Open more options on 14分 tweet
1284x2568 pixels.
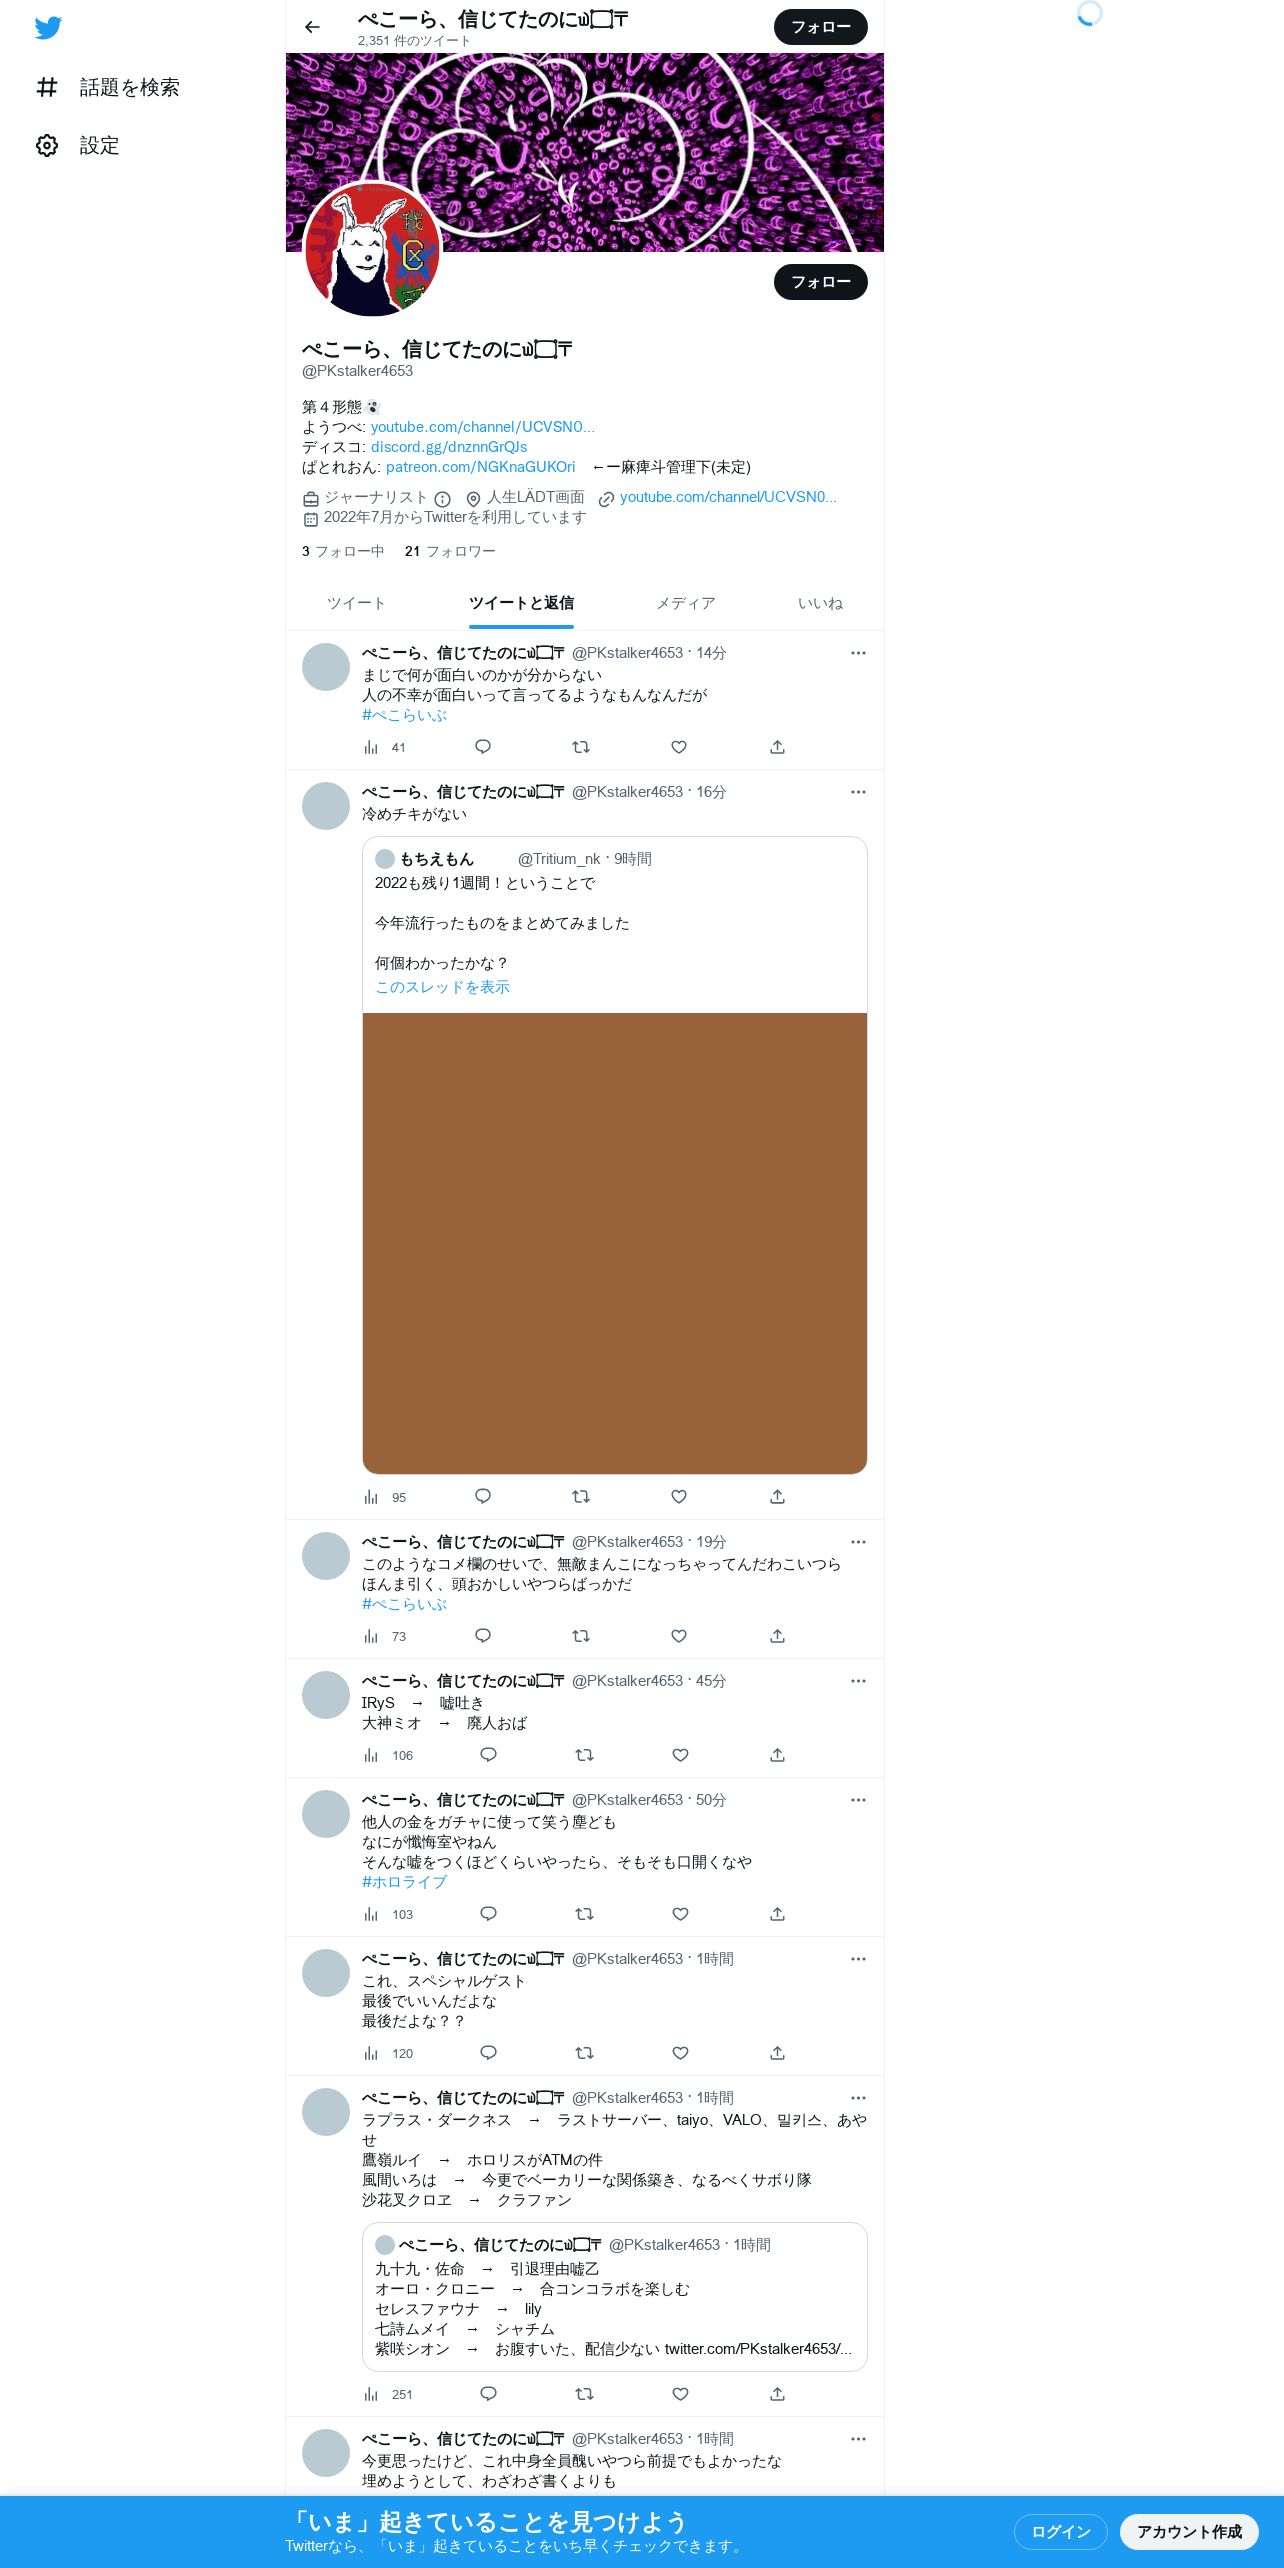pos(858,653)
